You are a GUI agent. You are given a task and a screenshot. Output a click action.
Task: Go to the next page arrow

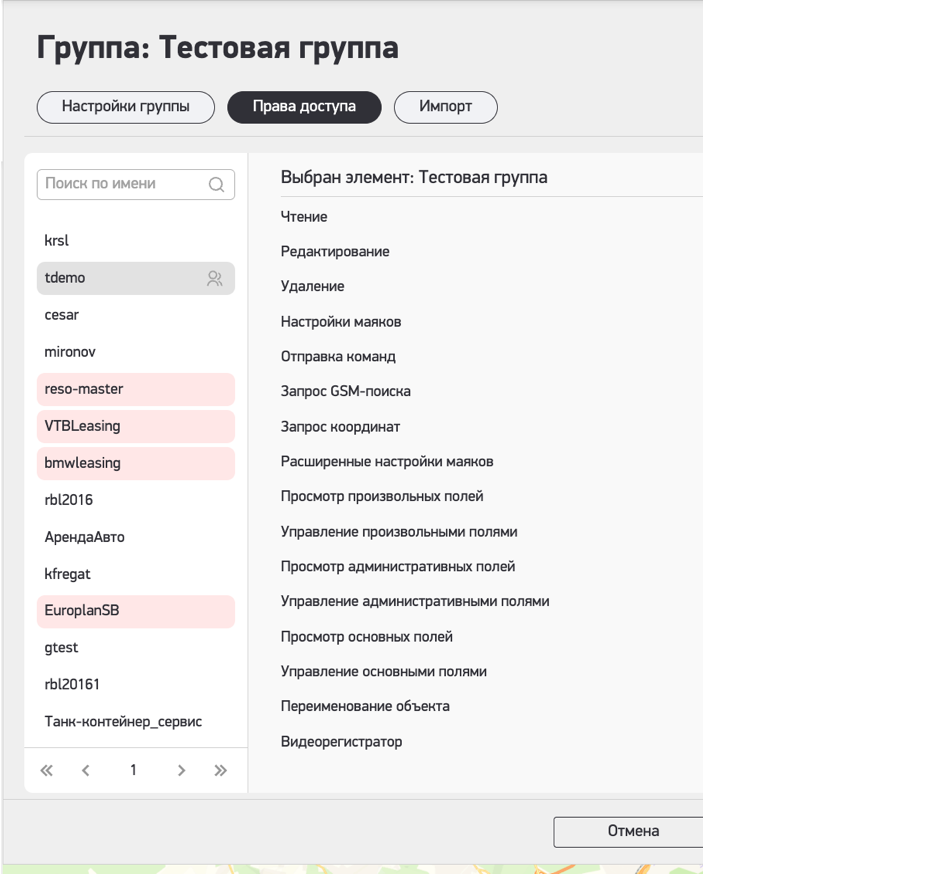[x=181, y=770]
